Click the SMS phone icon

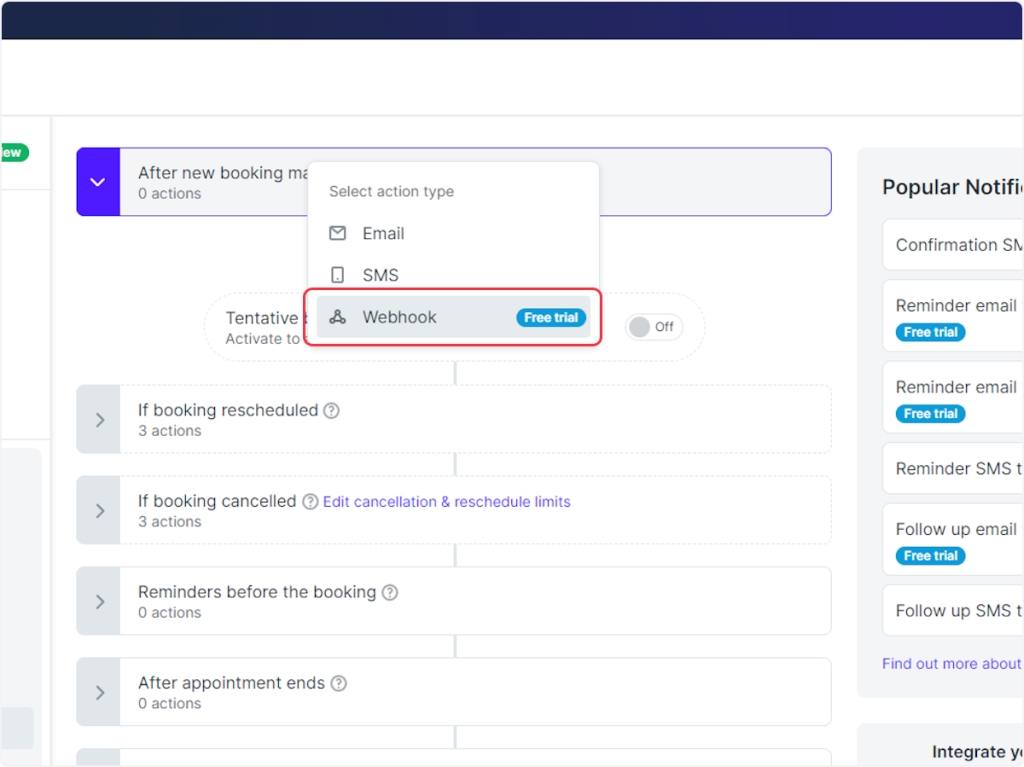point(338,275)
